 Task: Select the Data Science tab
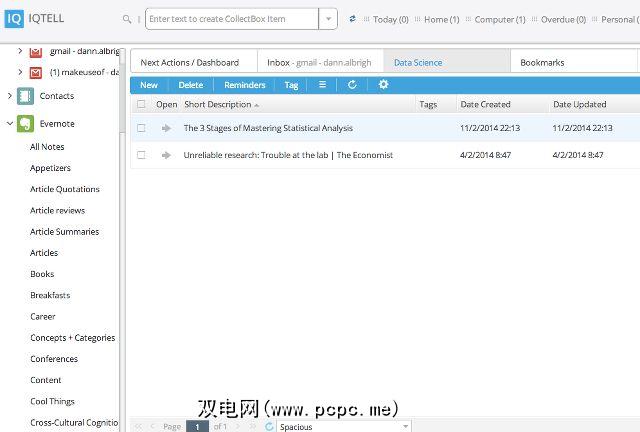point(447,62)
